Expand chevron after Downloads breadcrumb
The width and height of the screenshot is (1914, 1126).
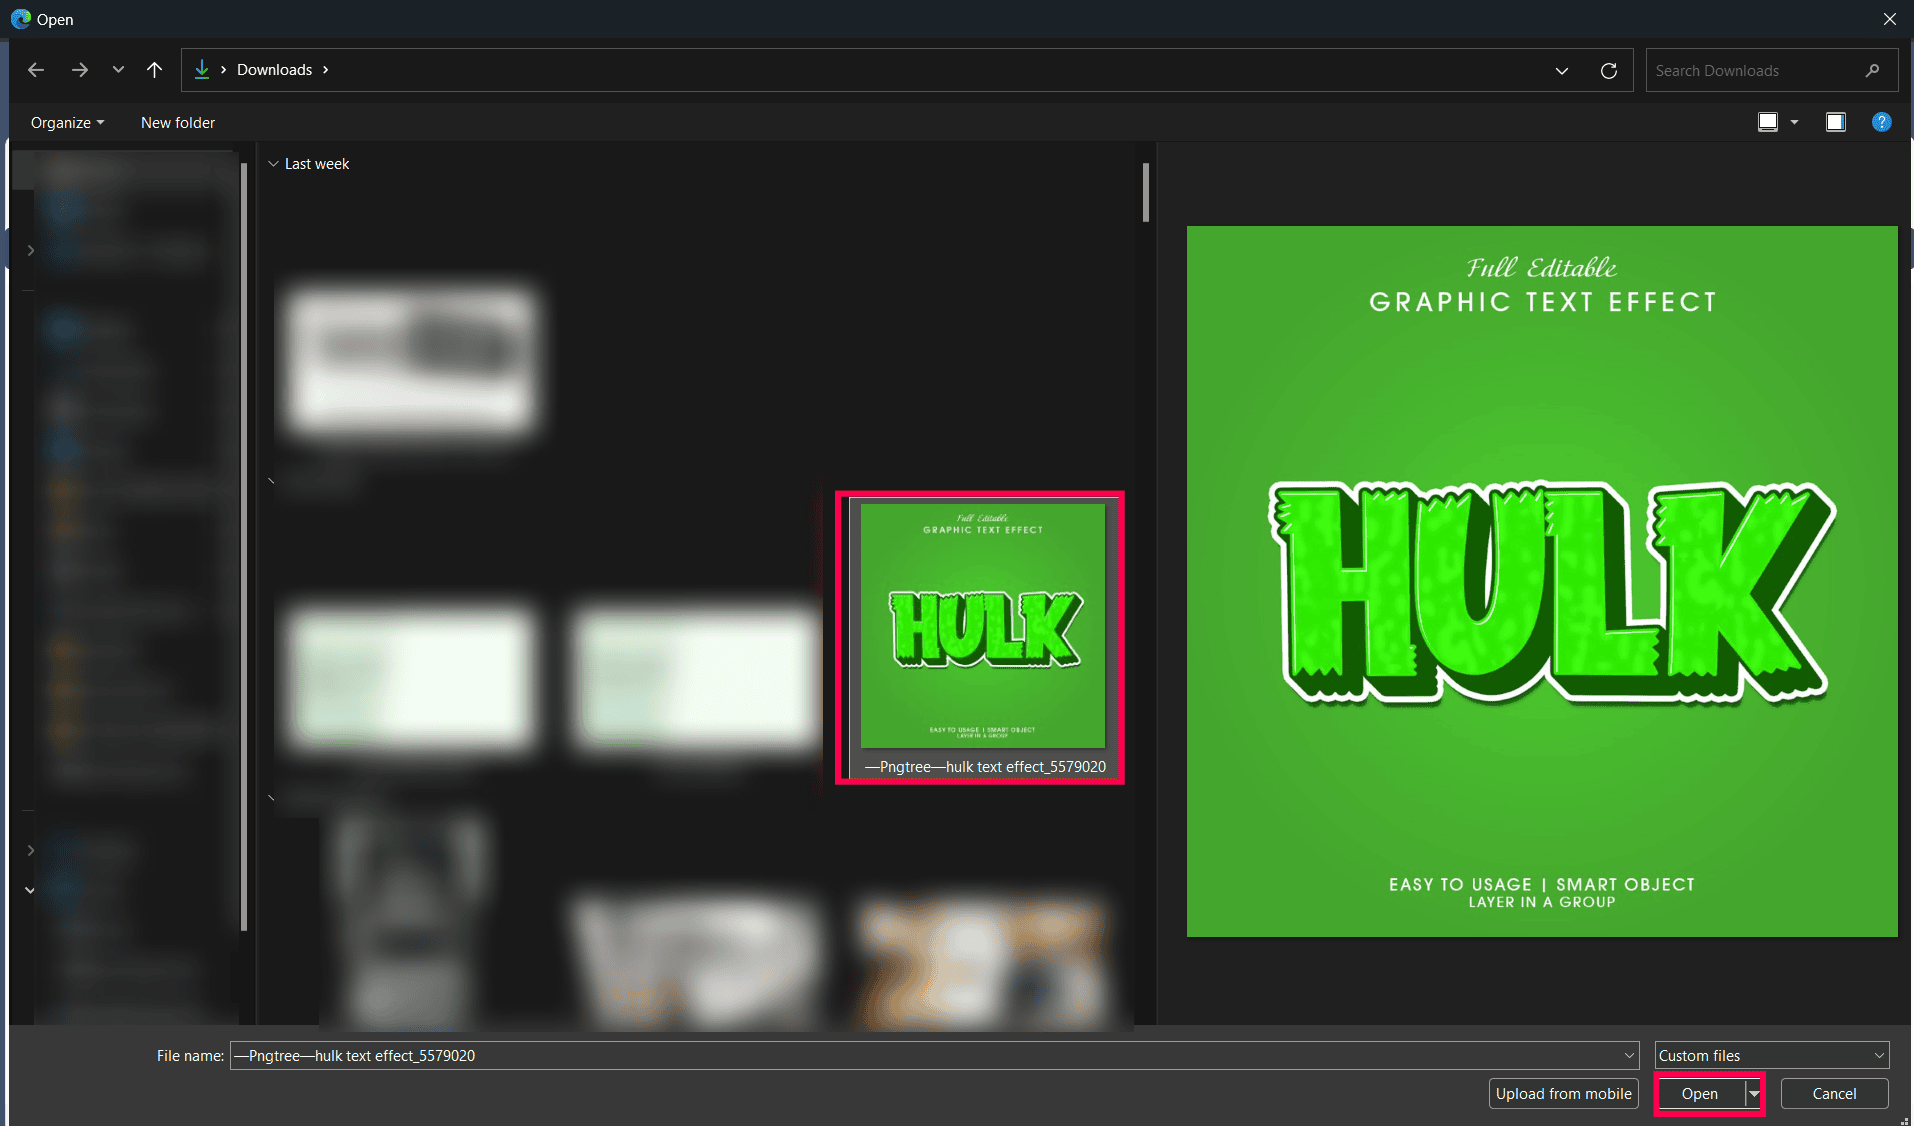pos(325,70)
